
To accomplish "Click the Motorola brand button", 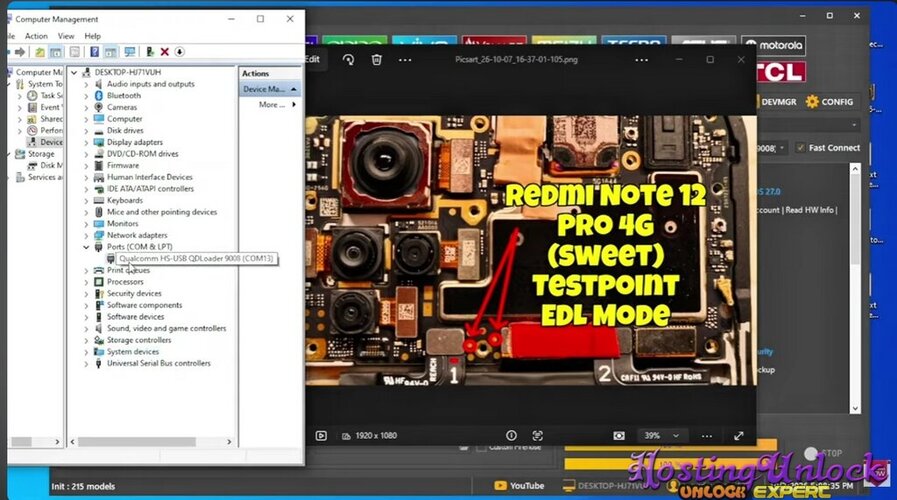I will coord(773,45).
